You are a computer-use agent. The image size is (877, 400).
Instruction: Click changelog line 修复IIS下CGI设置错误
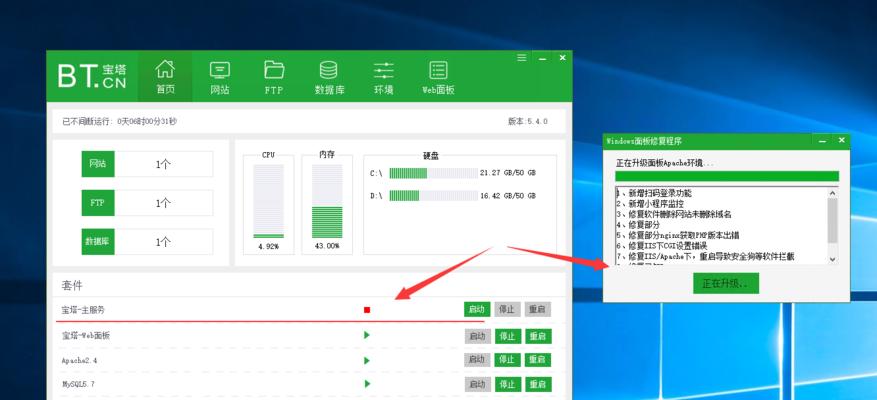(662, 246)
